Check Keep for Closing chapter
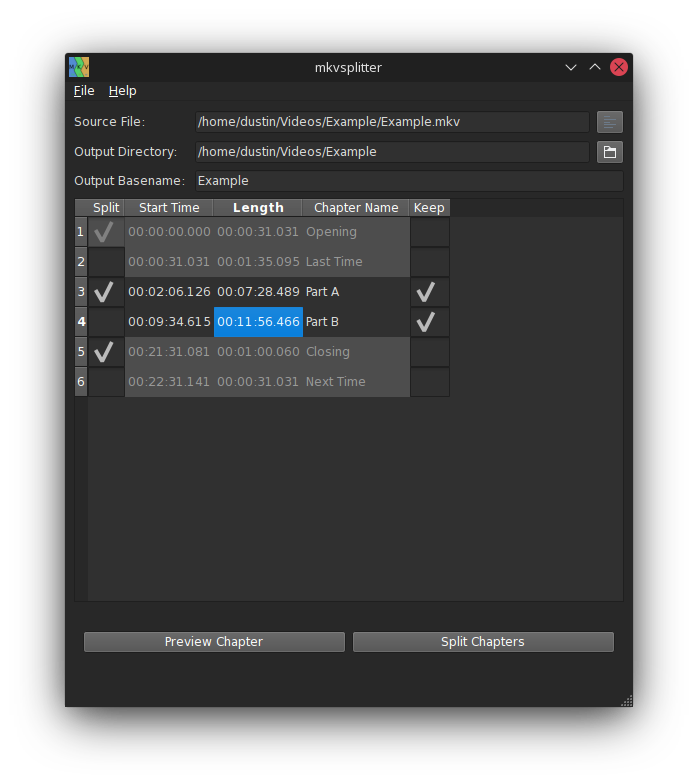698x784 pixels. 430,352
